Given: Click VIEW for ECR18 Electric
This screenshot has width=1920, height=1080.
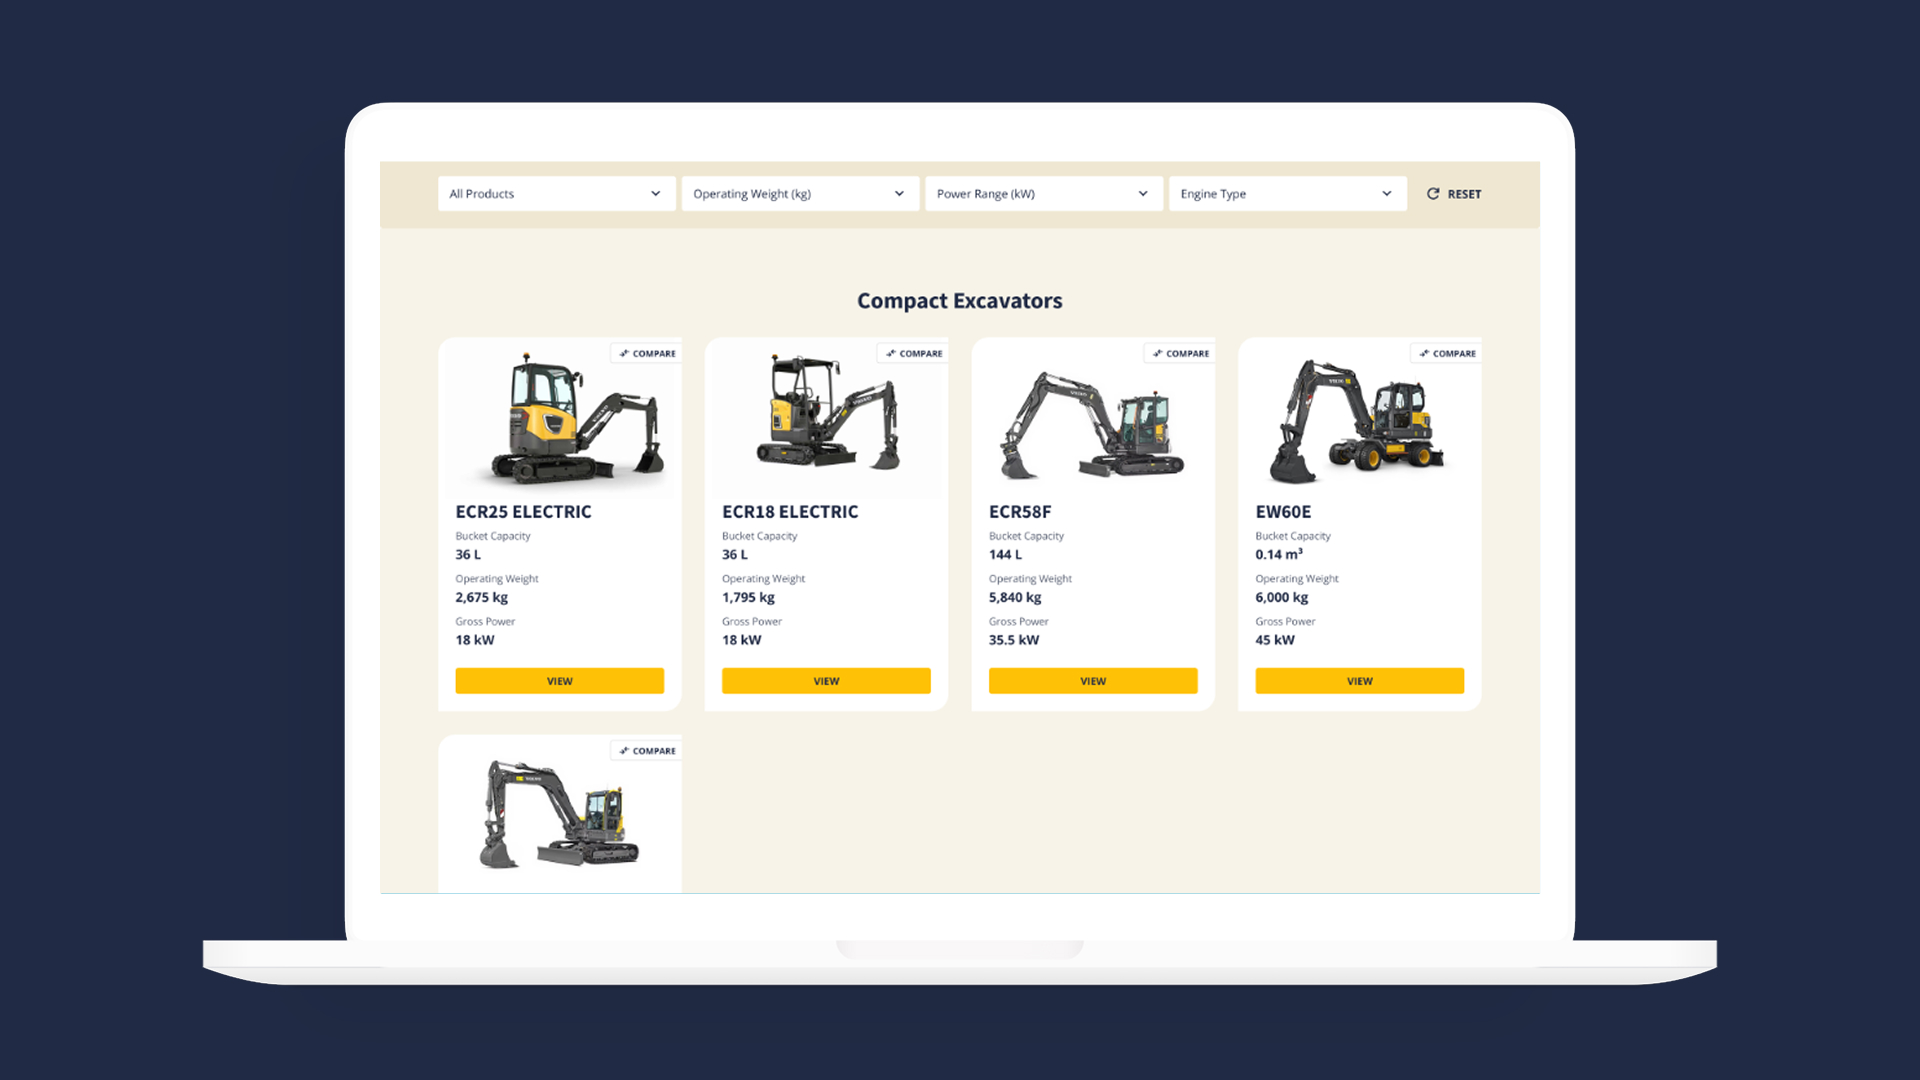Looking at the screenshot, I should [x=826, y=681].
